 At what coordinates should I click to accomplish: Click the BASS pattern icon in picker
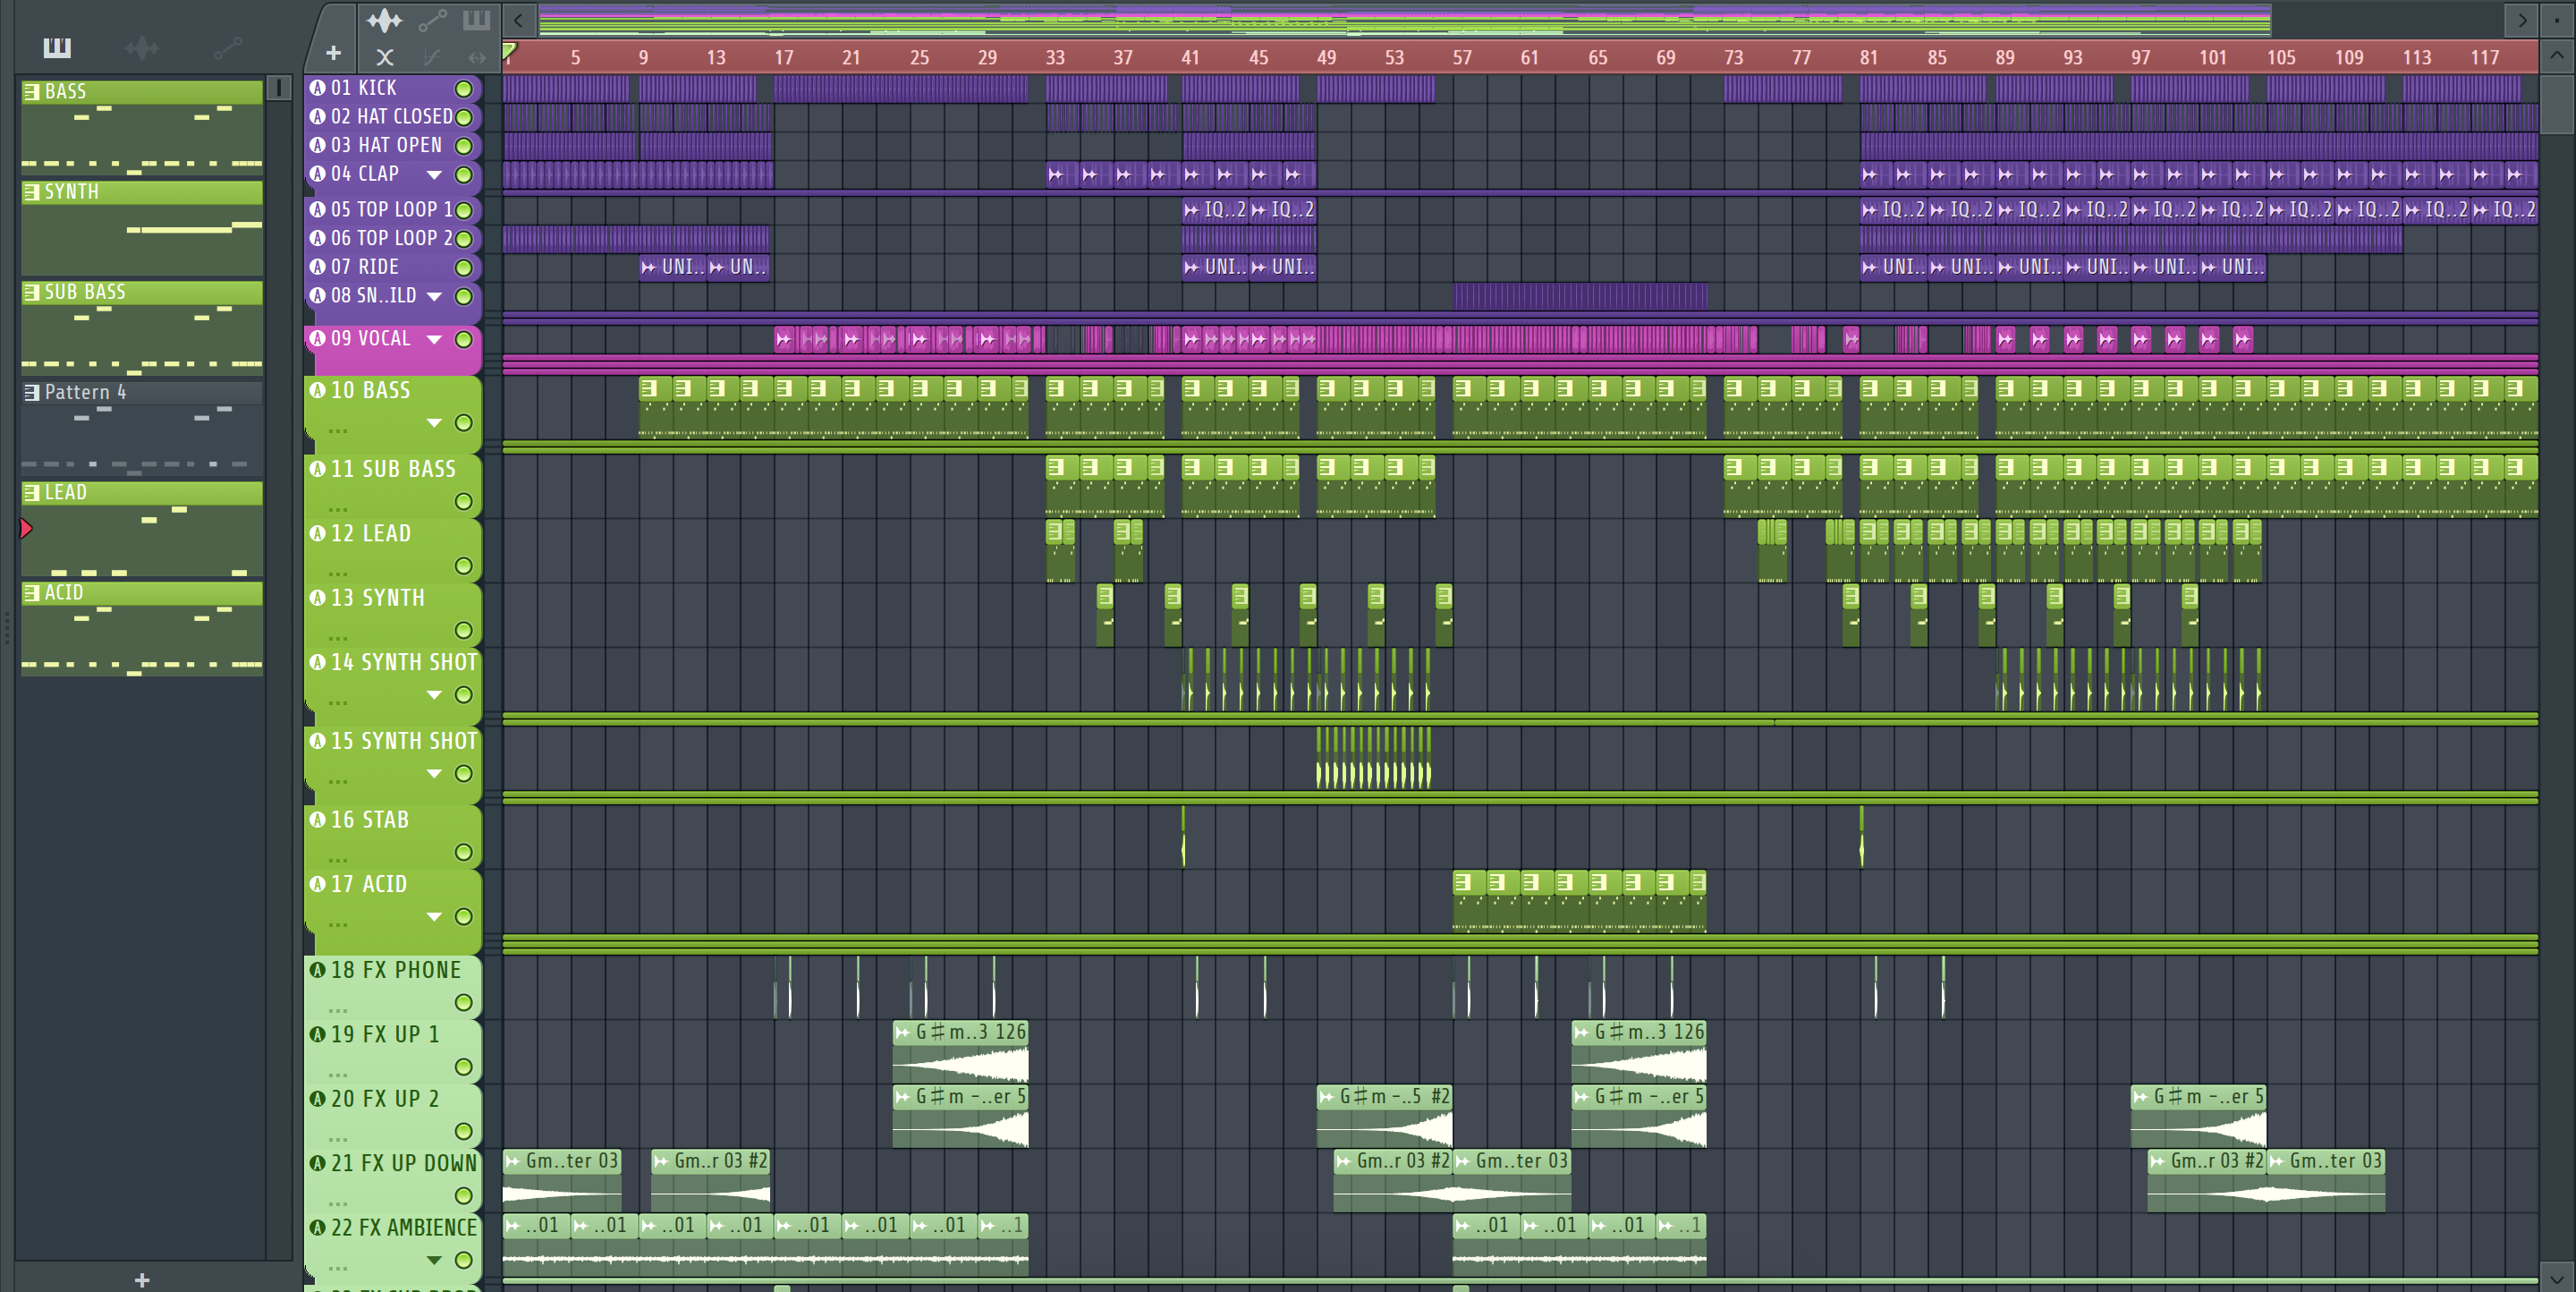32,92
